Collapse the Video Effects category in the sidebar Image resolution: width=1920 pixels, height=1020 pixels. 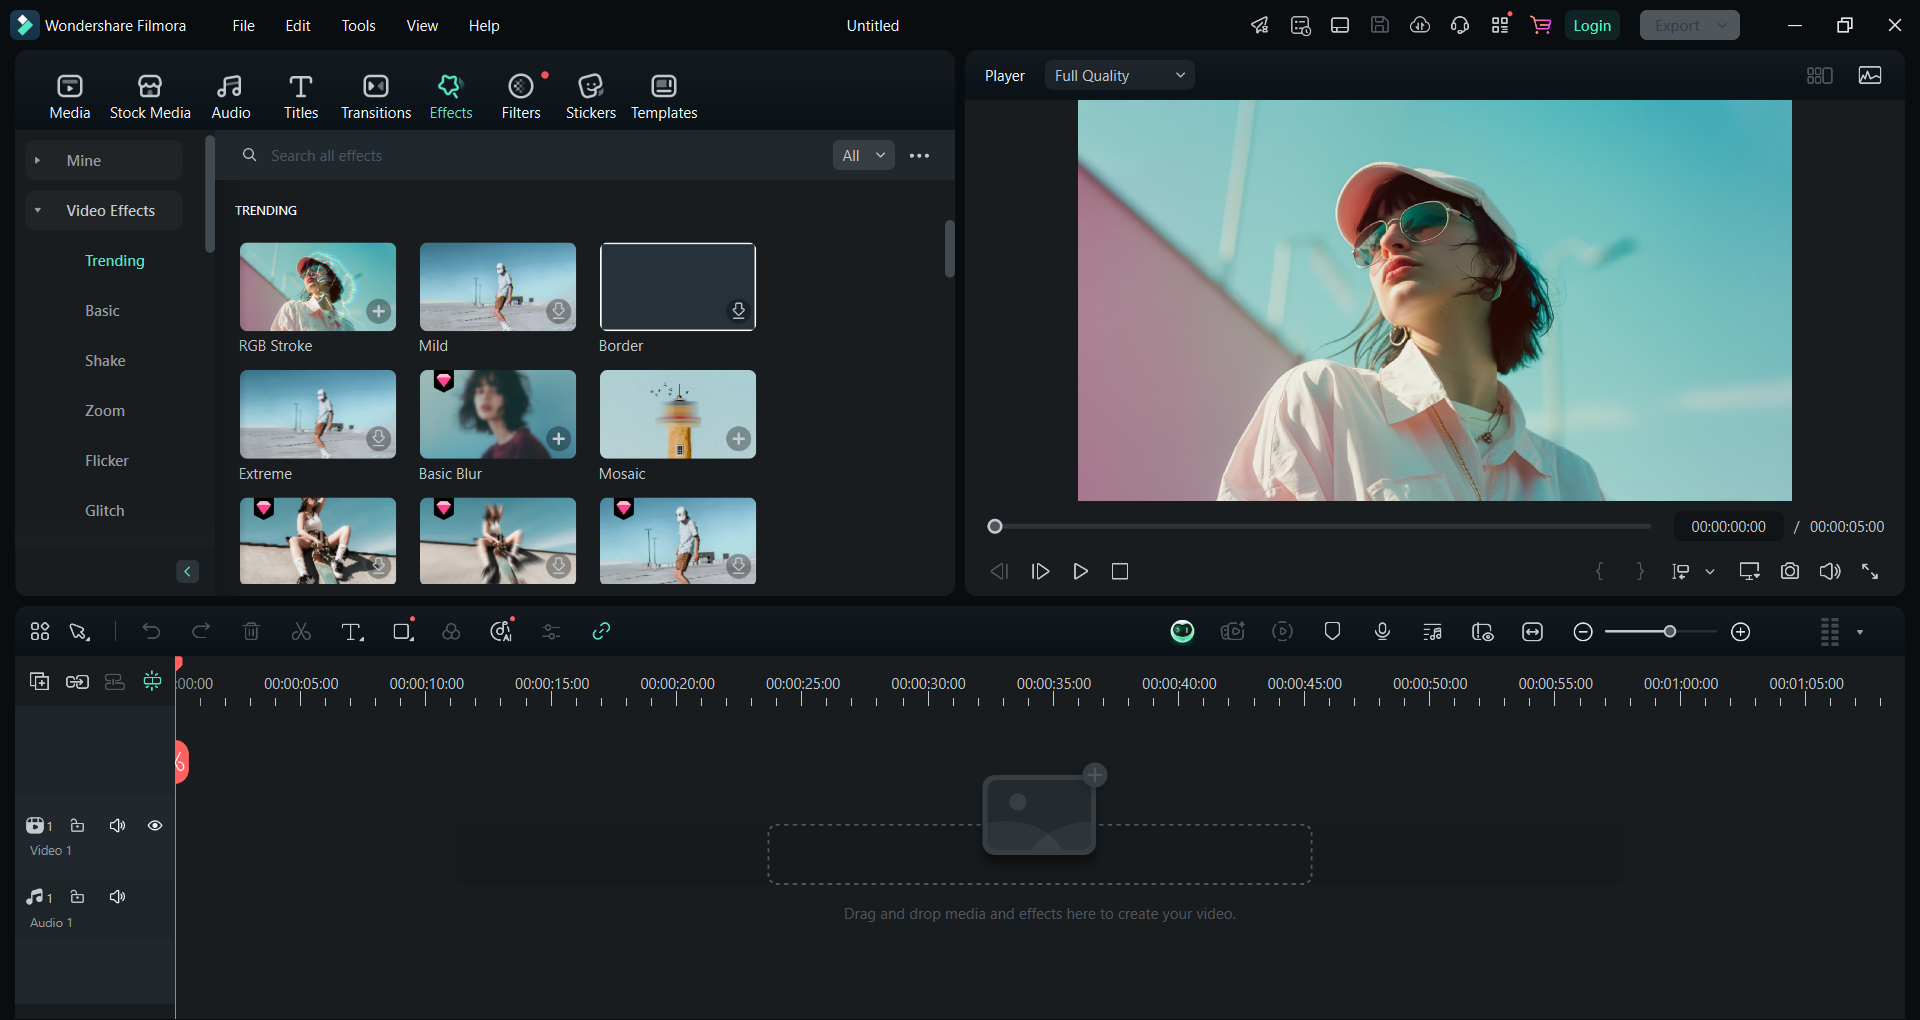[x=37, y=210]
